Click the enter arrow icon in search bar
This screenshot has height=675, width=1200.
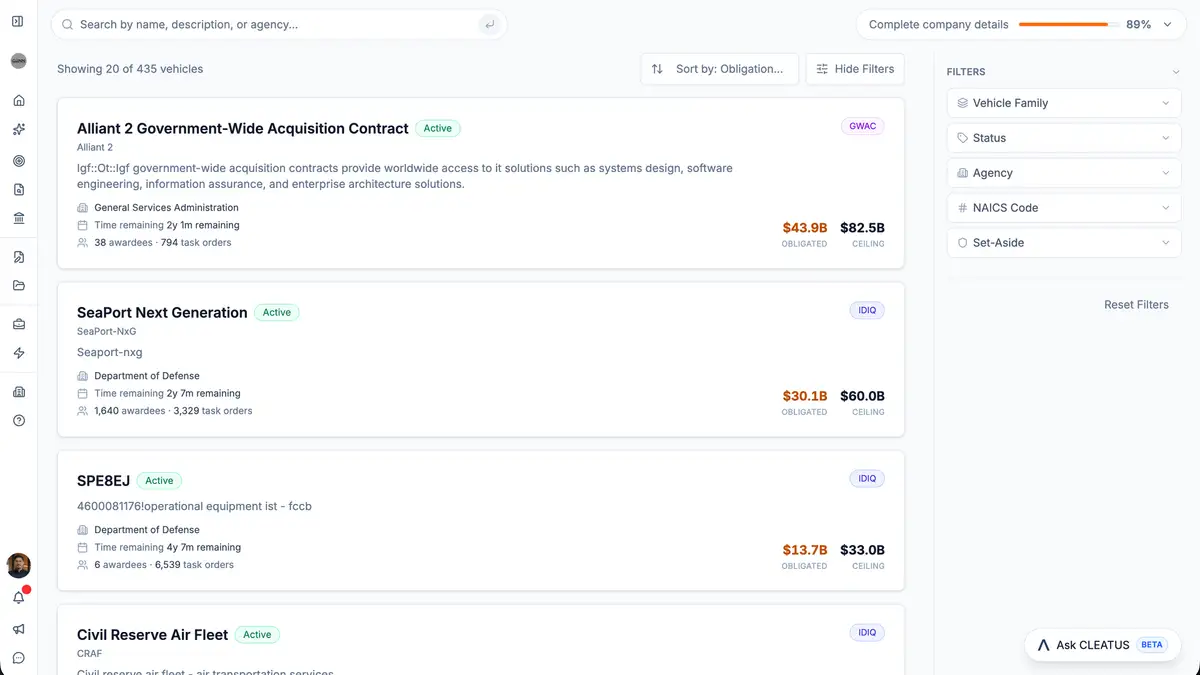(x=489, y=24)
